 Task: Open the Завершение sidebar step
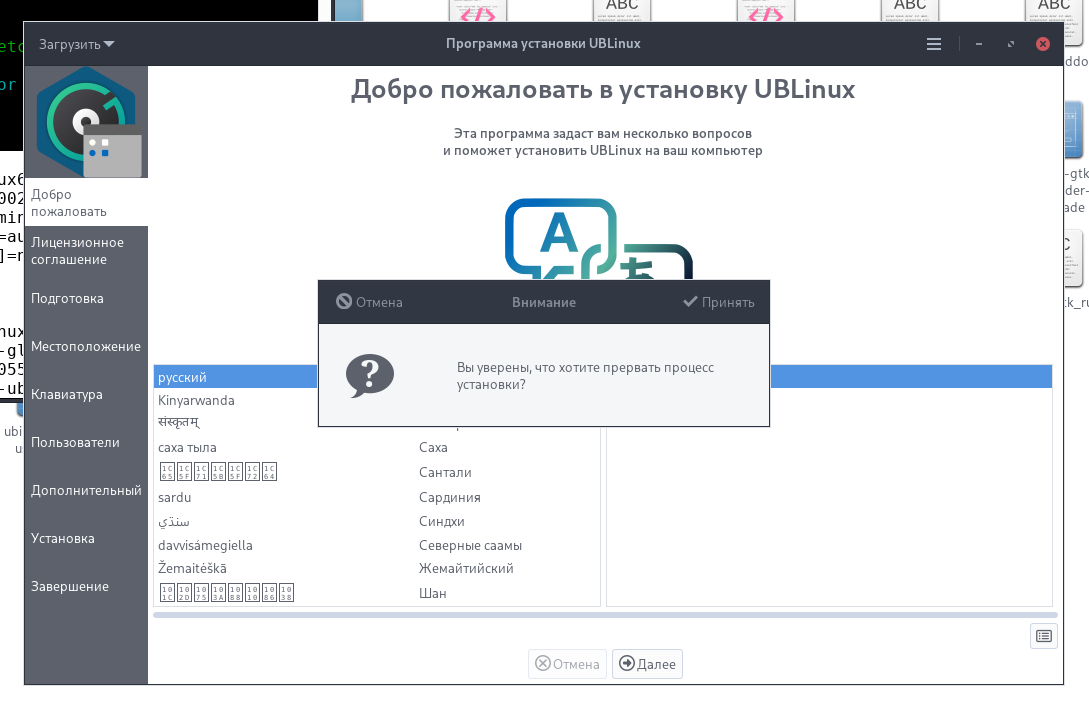pyautogui.click(x=86, y=586)
